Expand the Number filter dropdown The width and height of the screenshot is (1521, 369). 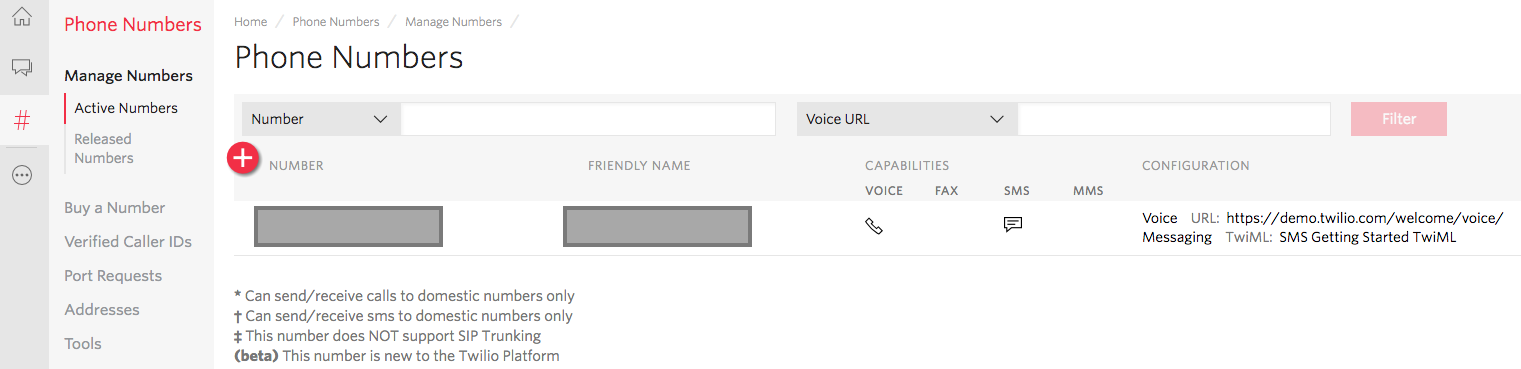321,119
